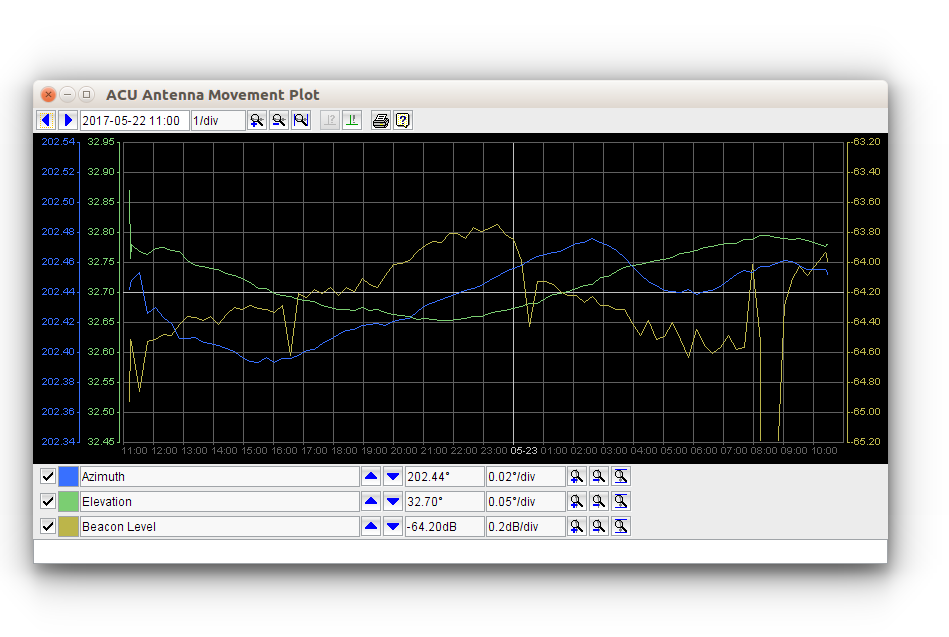Click the zoom out icon for the Elevation row
949x637 pixels.
click(598, 501)
